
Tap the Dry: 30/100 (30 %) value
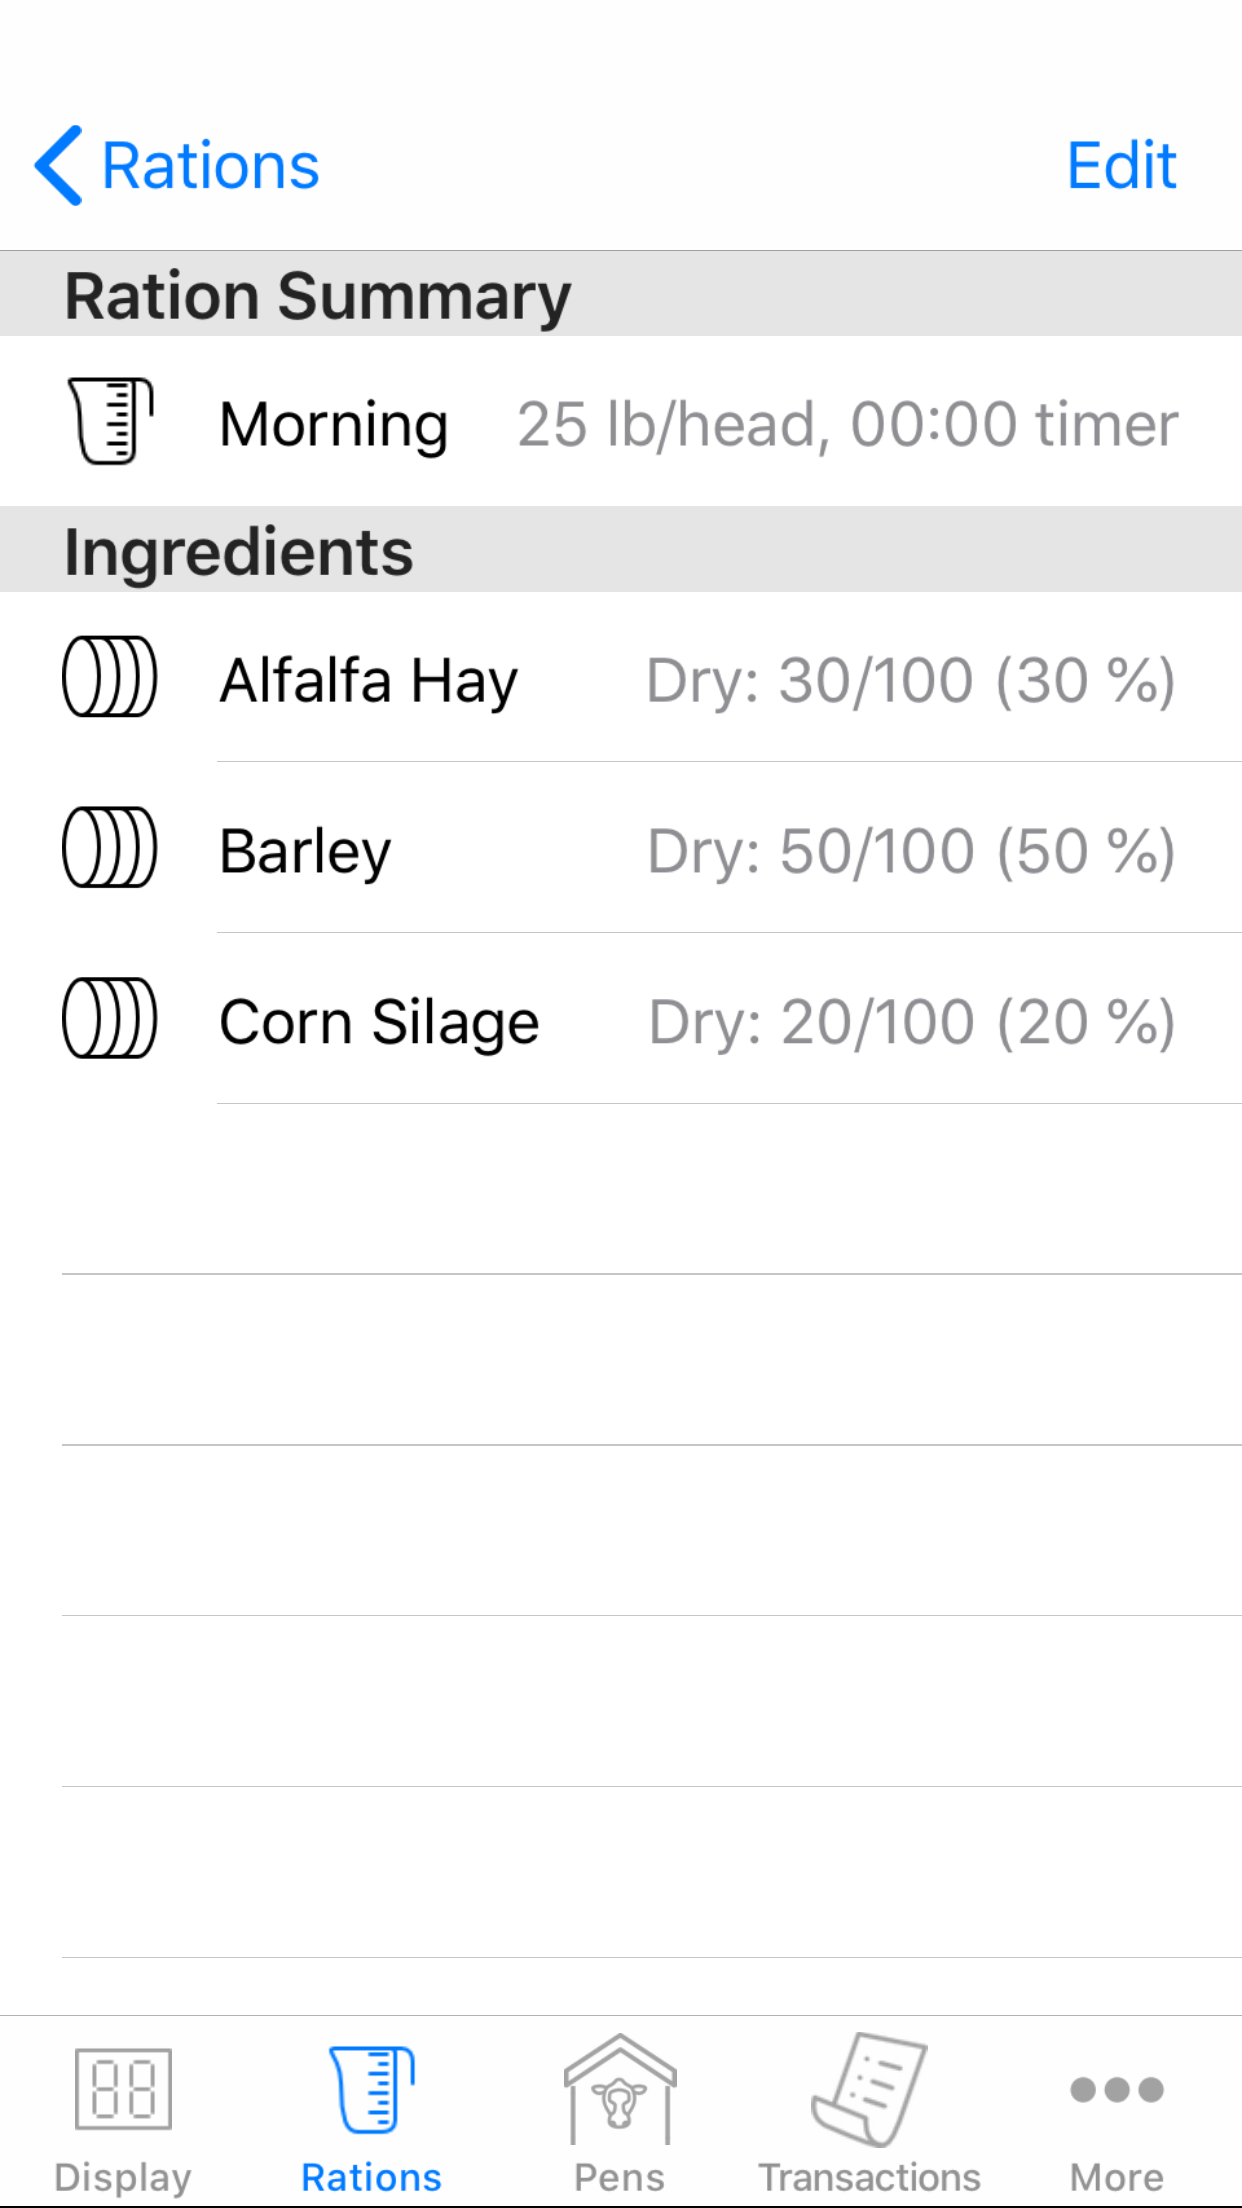[x=910, y=681]
